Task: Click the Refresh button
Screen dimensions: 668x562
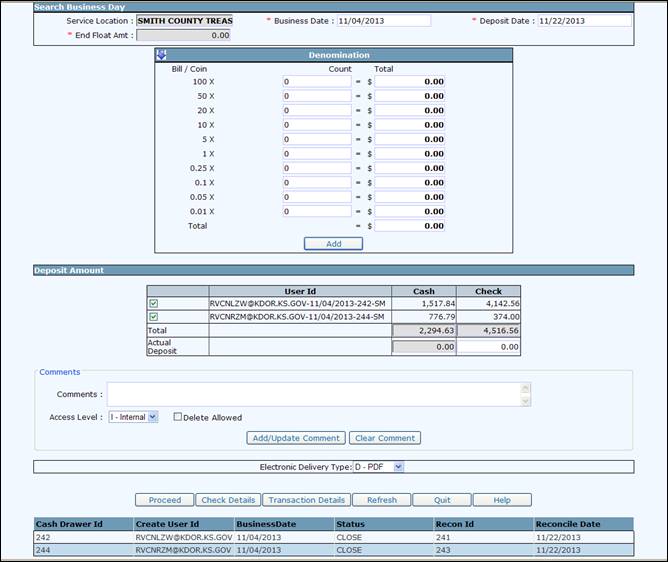Action: pyautogui.click(x=381, y=500)
